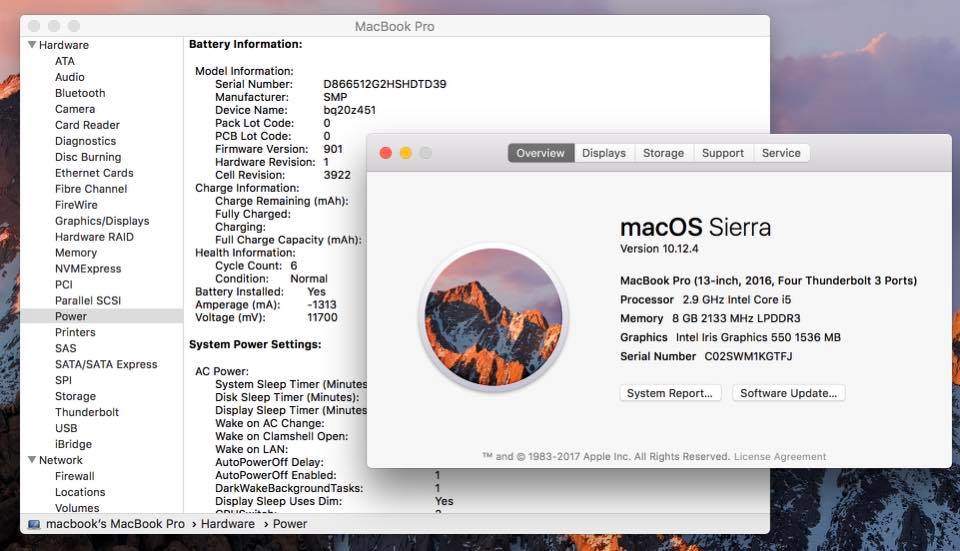Image resolution: width=960 pixels, height=551 pixels.
Task: Click the serial number C02SWM1KGTFJ
Action: pos(748,356)
